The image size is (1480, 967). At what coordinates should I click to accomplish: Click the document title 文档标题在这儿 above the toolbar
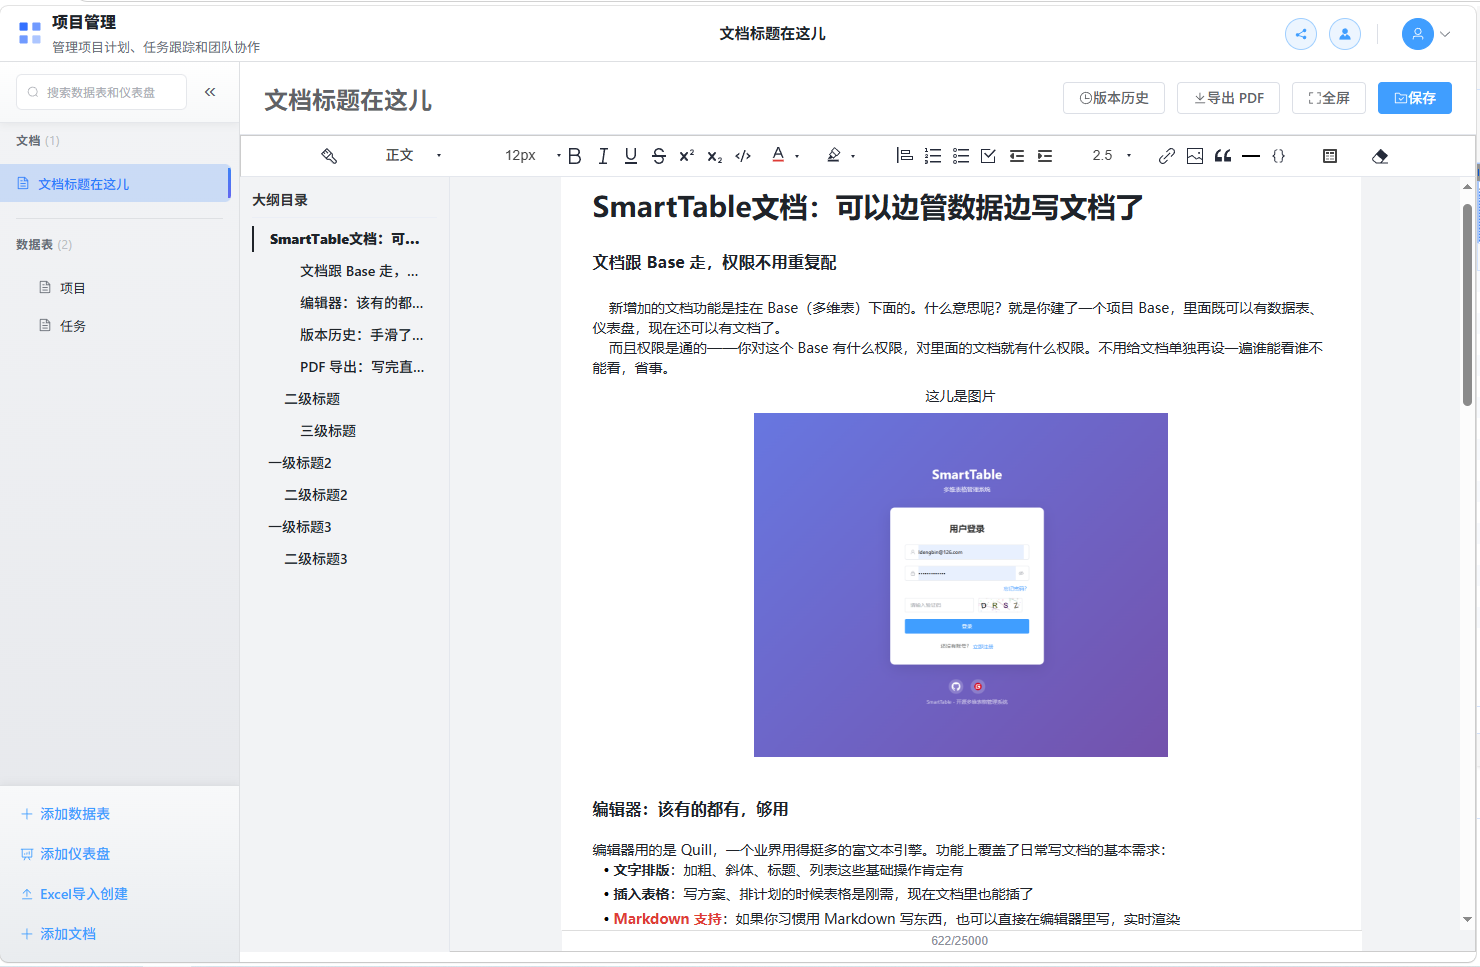348,100
